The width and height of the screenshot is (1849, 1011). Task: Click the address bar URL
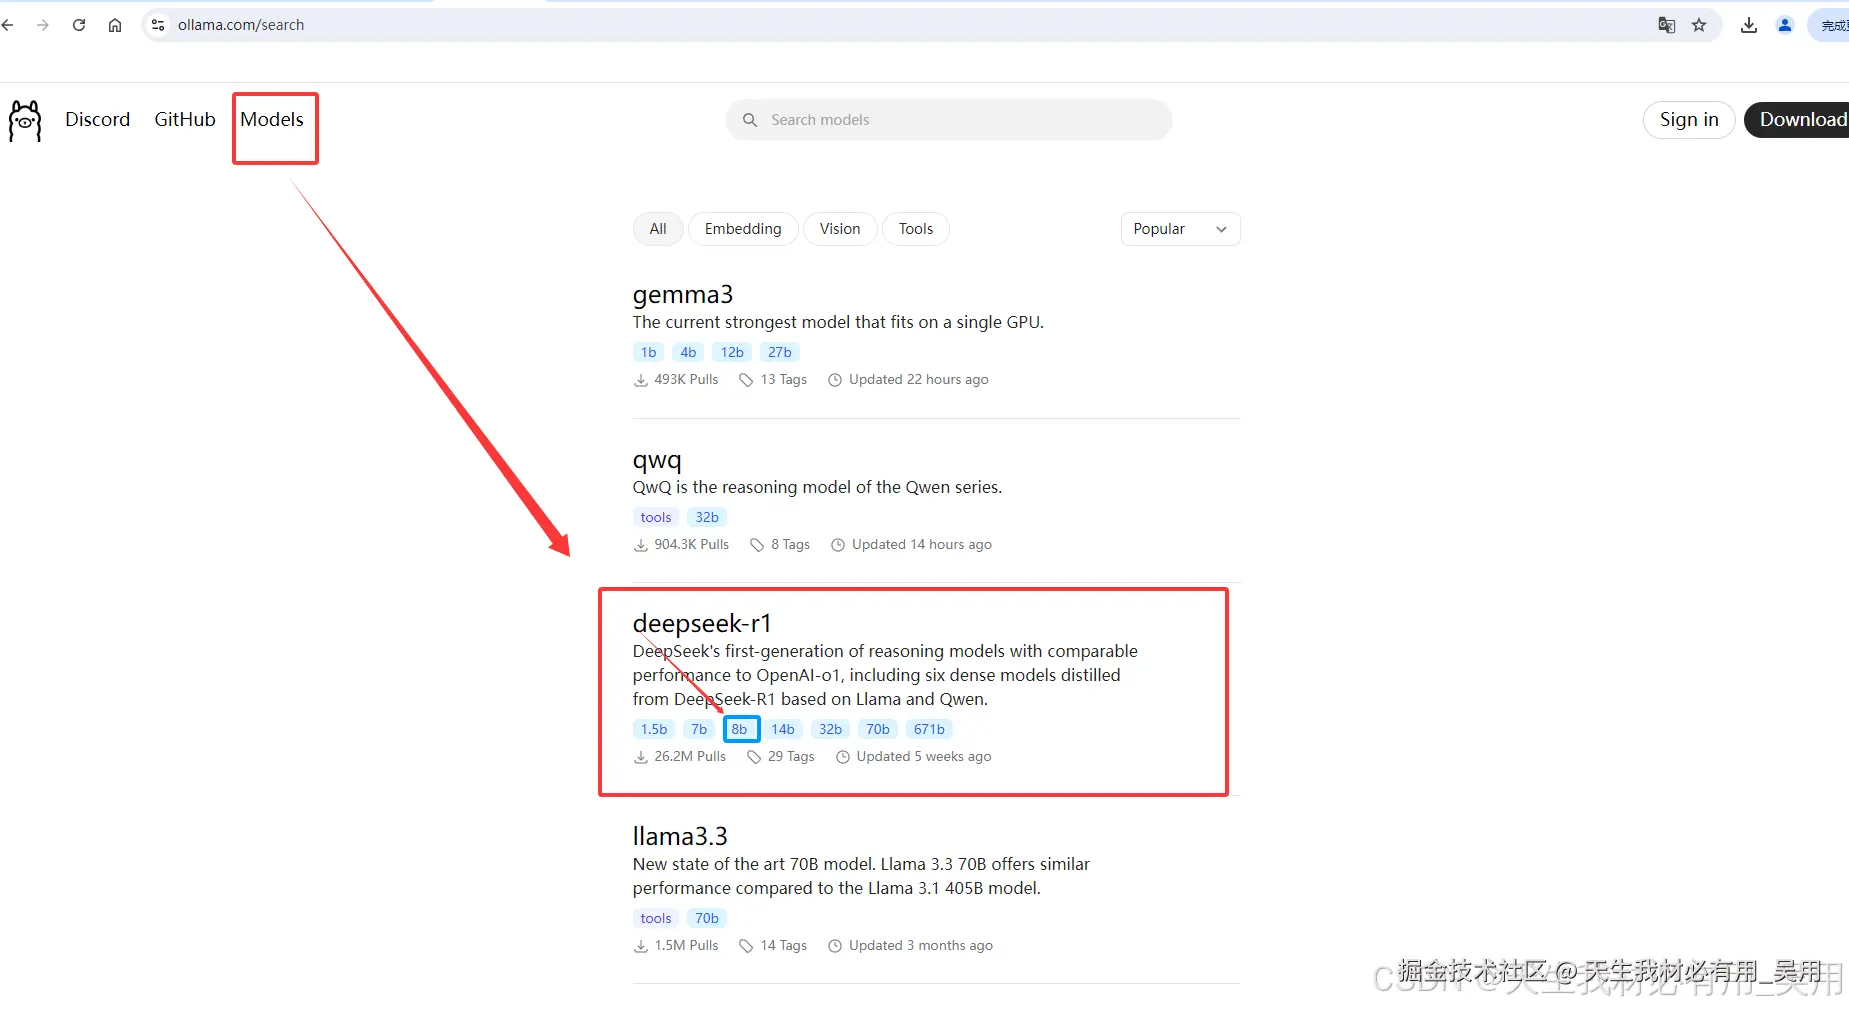click(241, 25)
